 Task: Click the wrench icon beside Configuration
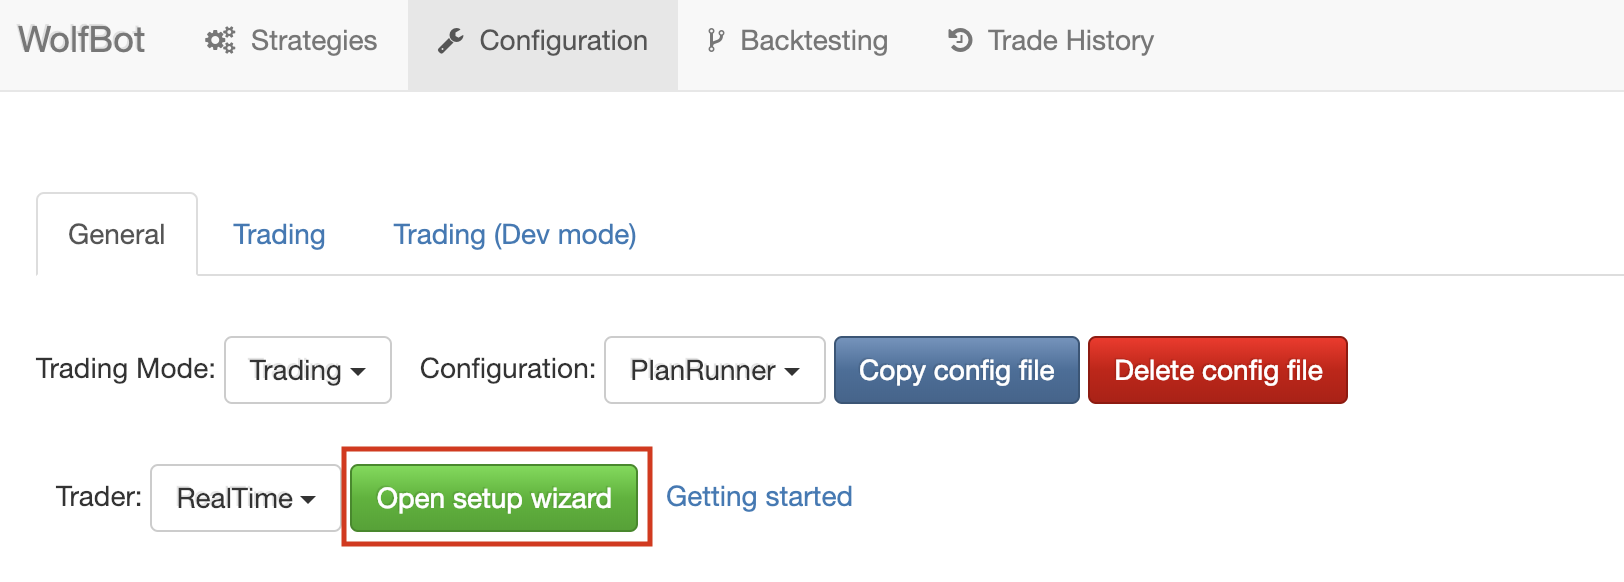451,41
